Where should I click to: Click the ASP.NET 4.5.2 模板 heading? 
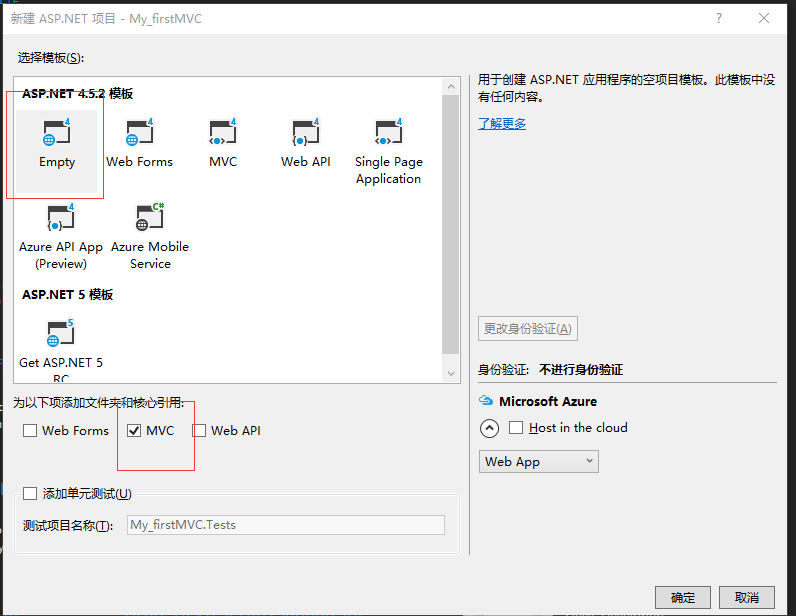[x=77, y=93]
